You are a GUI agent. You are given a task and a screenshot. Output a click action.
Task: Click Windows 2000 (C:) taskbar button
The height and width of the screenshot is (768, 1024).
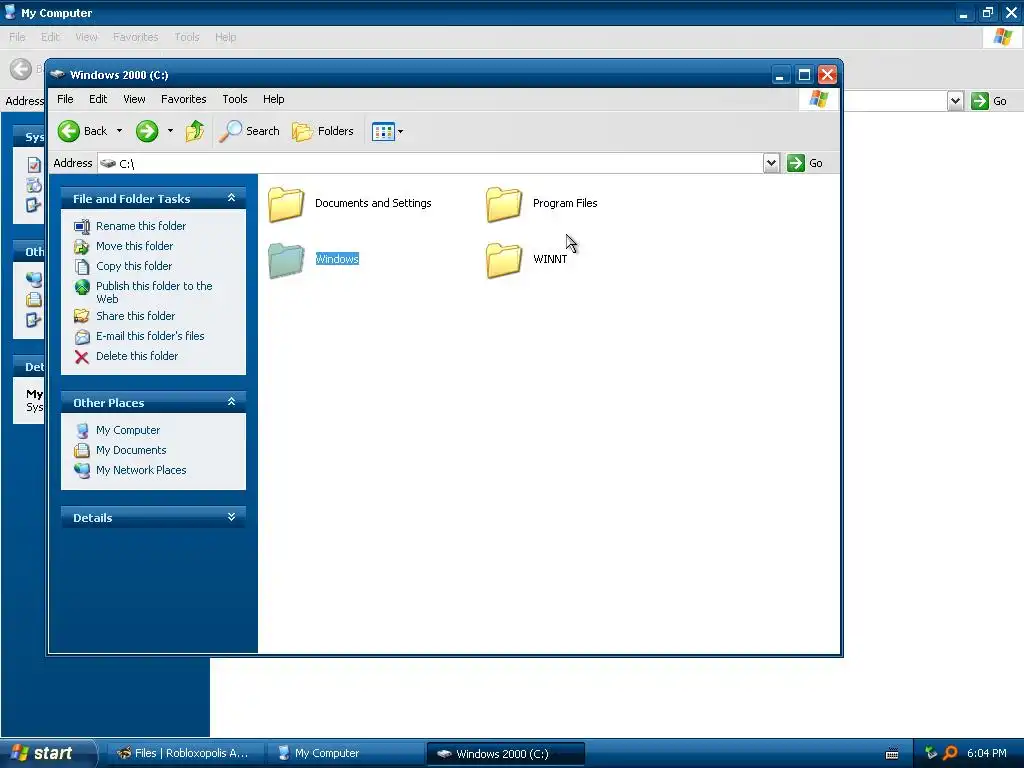click(505, 753)
